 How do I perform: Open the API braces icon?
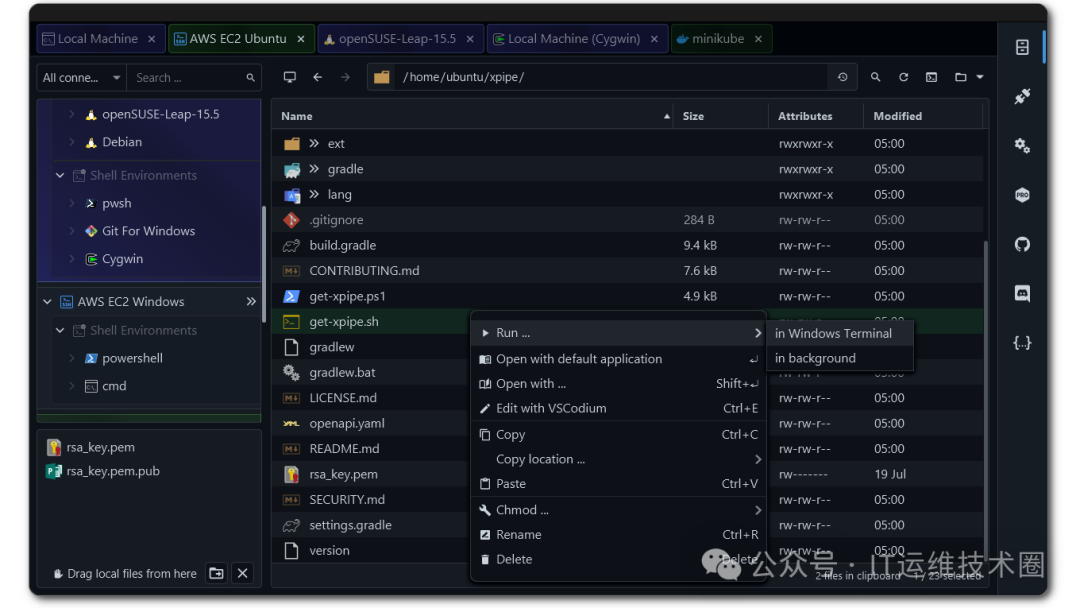[x=1022, y=343]
